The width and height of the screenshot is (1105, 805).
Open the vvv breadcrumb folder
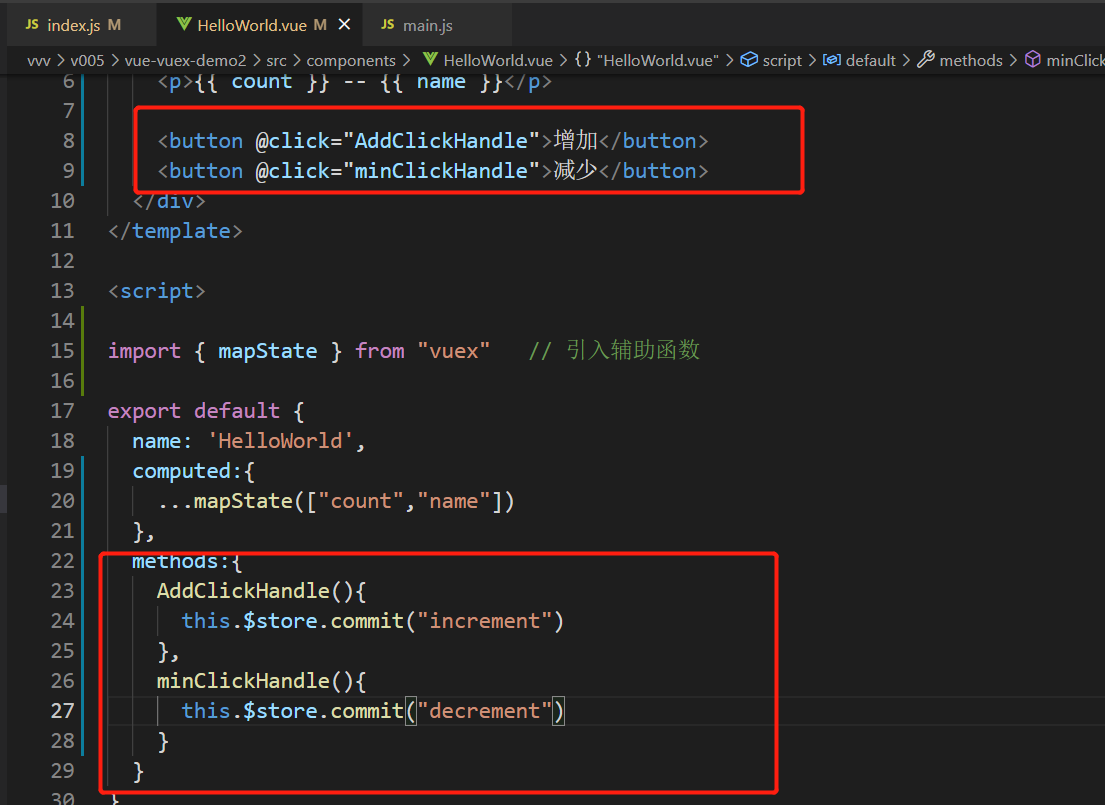[x=39, y=61]
